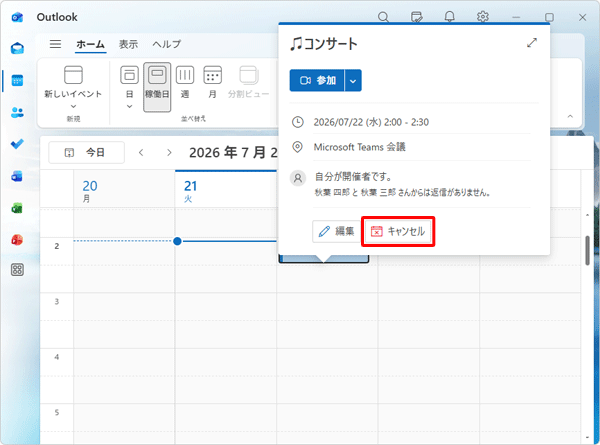Viewport: 600px width, 445px height.
Task: Open Mail in the left sidebar
Action: 17,49
